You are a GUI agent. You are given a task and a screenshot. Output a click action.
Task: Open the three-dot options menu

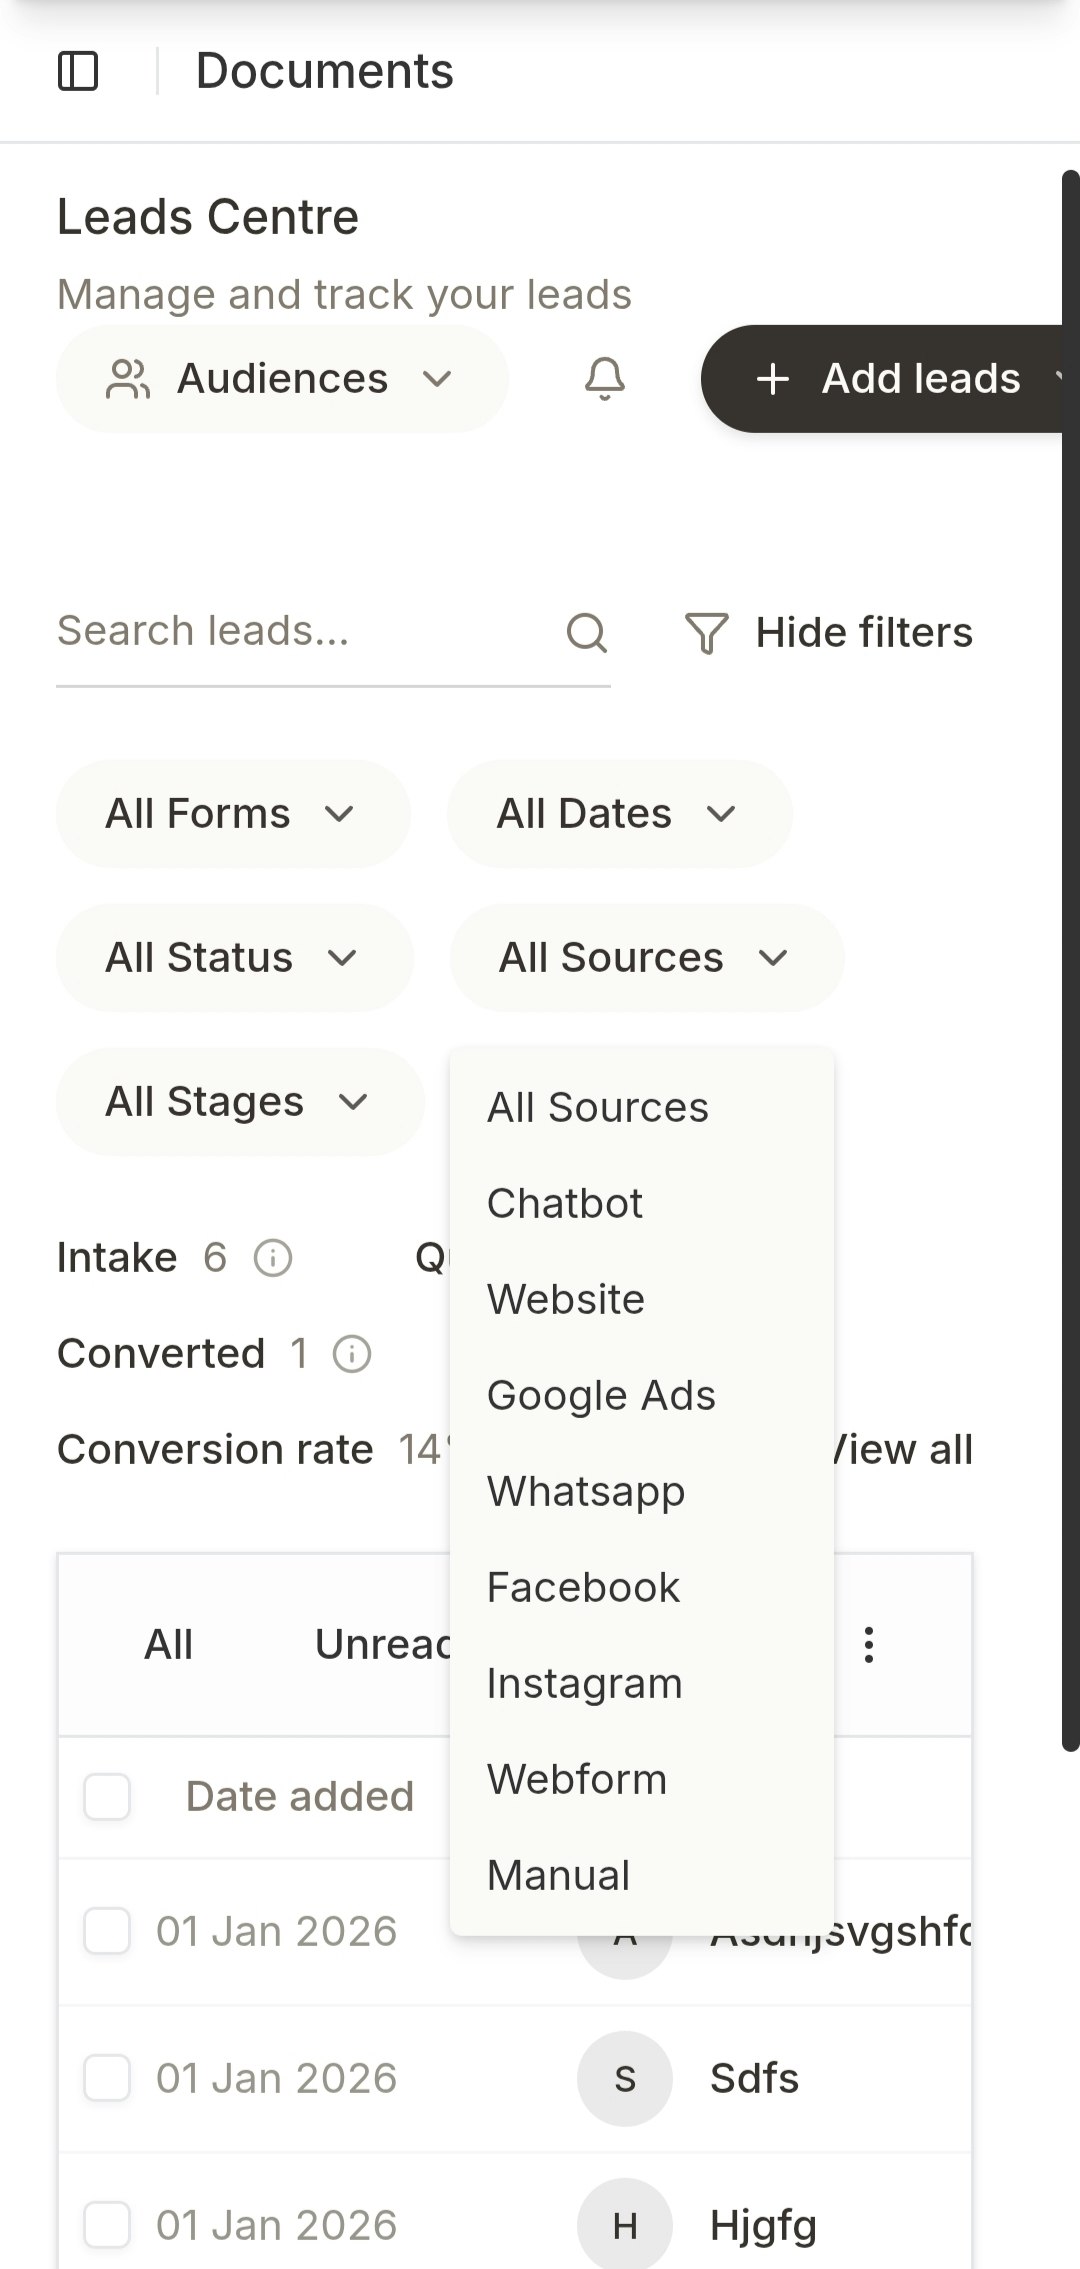pyautogui.click(x=869, y=1645)
